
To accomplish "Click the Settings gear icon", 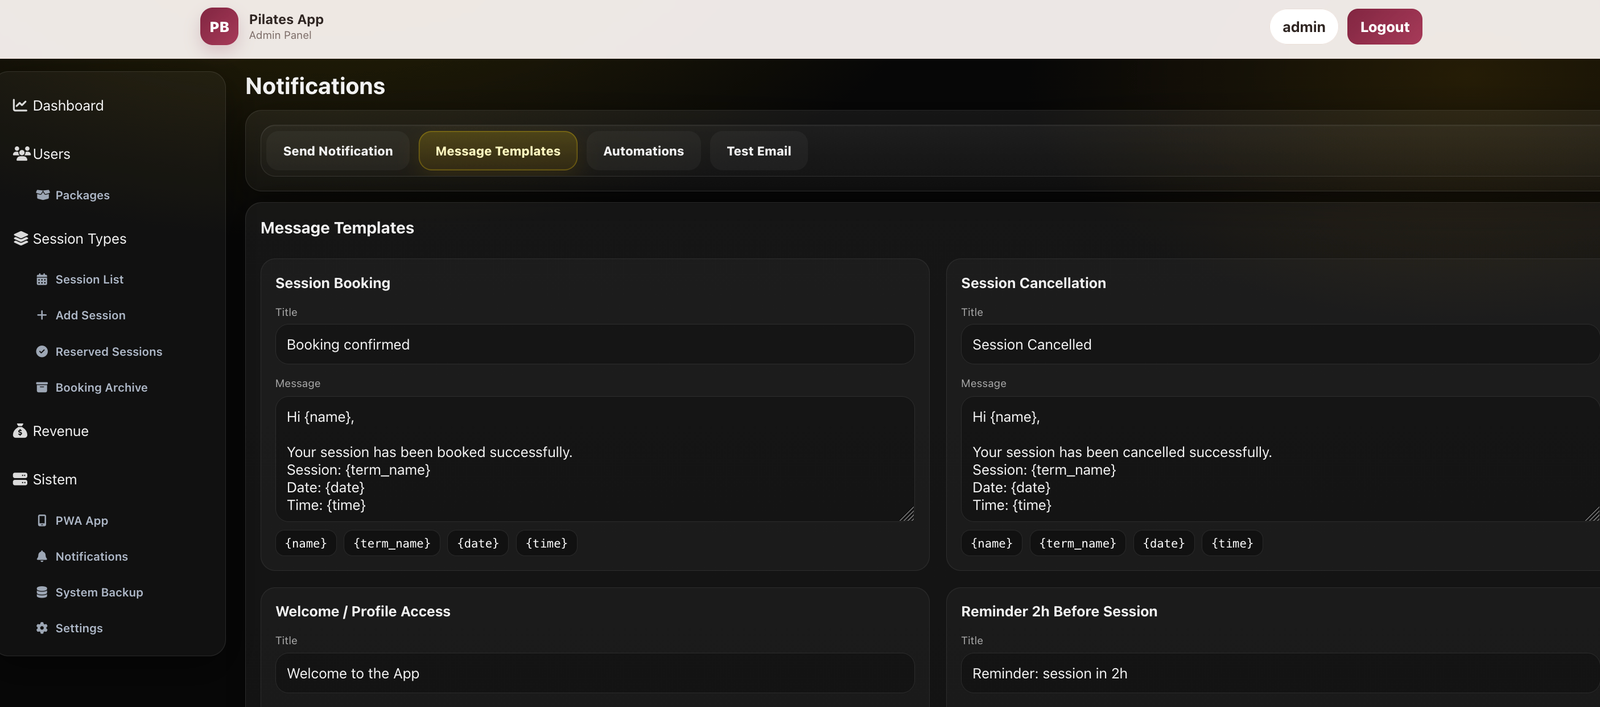I will point(42,628).
